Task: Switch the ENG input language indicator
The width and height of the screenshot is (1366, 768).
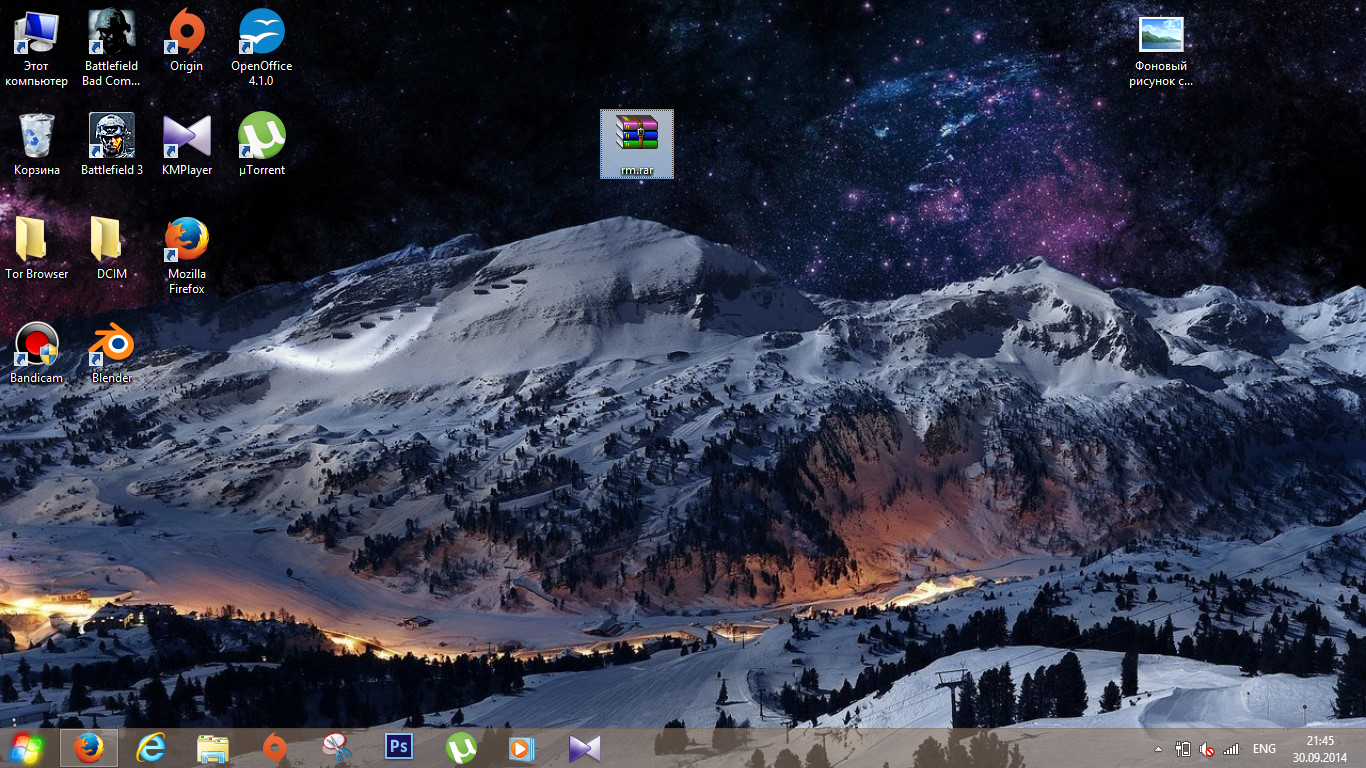Action: pos(1264,749)
